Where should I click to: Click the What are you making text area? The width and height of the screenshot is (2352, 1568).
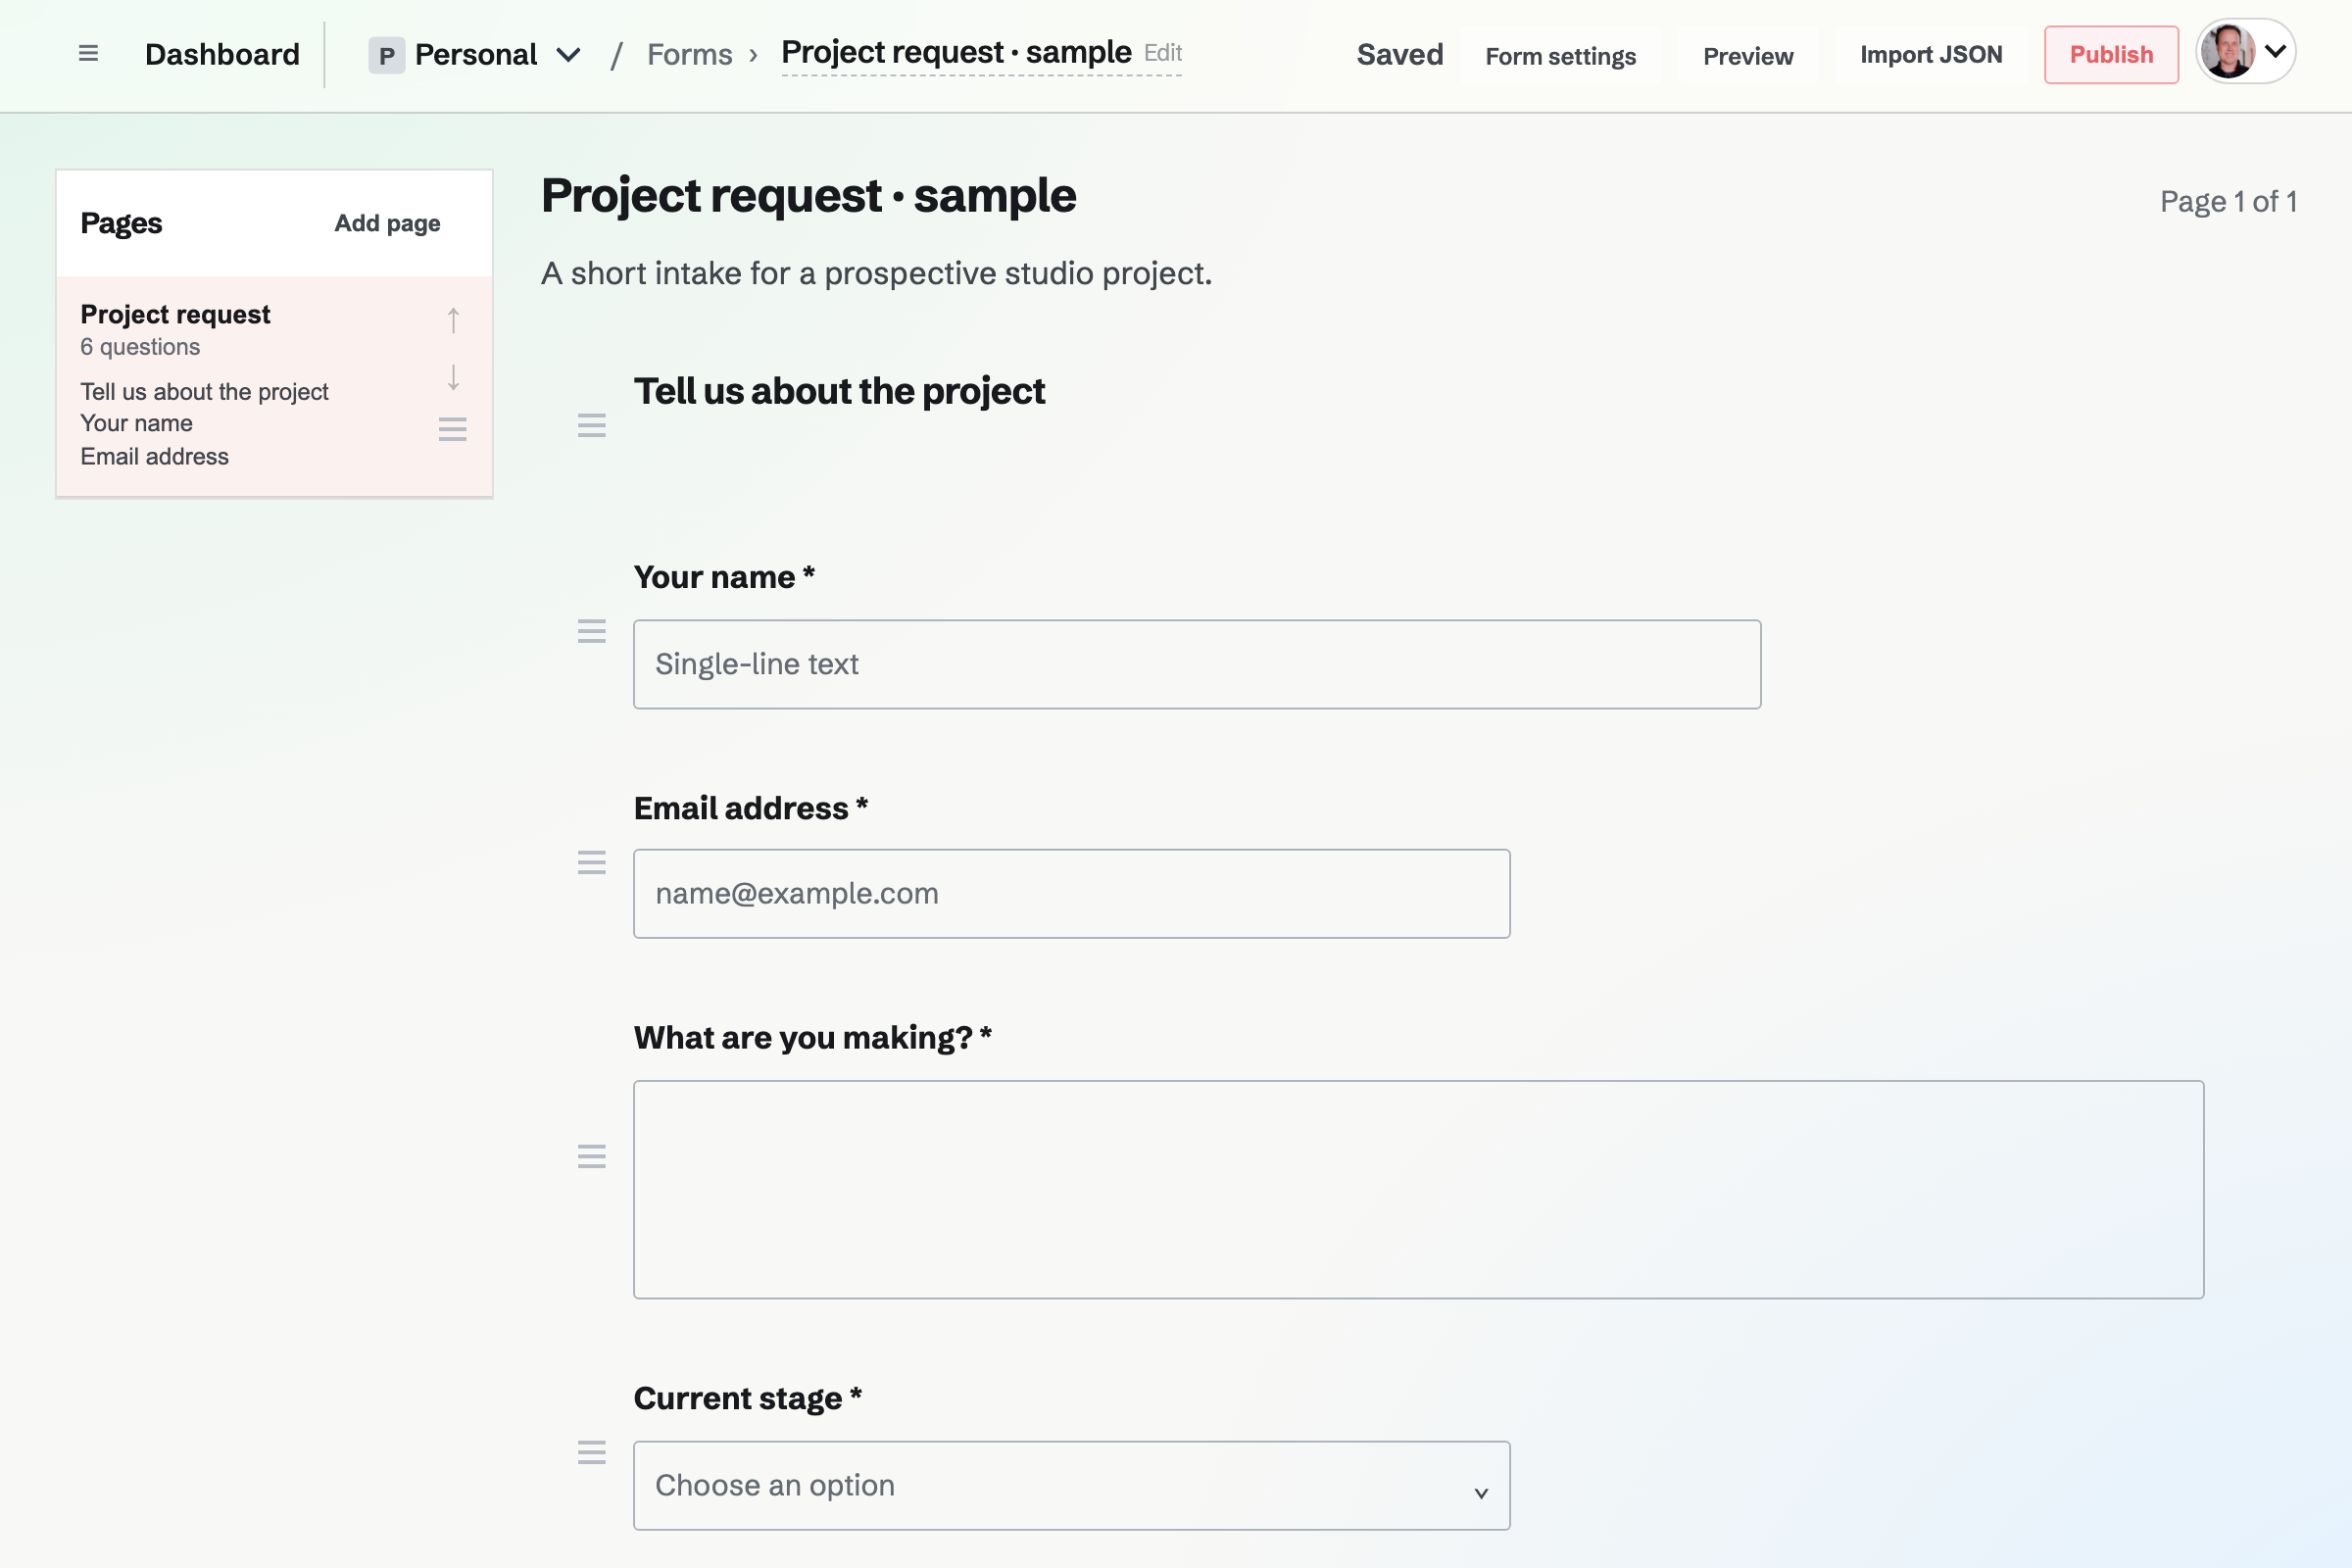coord(1418,1189)
